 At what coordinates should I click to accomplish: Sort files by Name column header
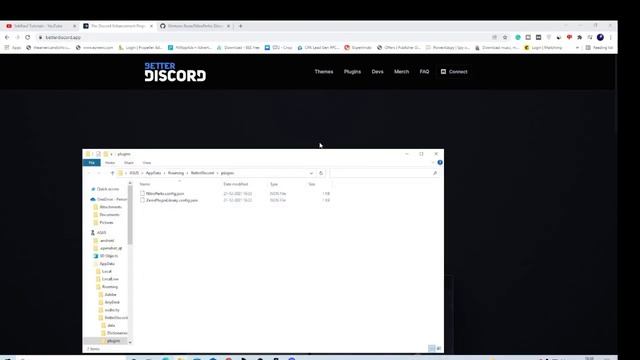pos(145,184)
